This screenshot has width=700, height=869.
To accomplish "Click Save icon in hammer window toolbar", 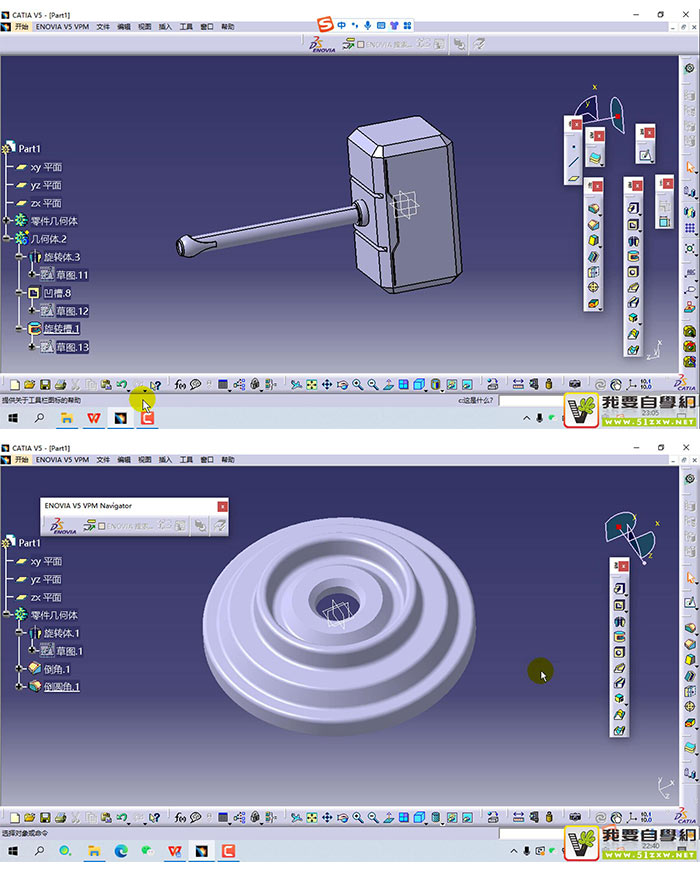I will tap(45, 384).
